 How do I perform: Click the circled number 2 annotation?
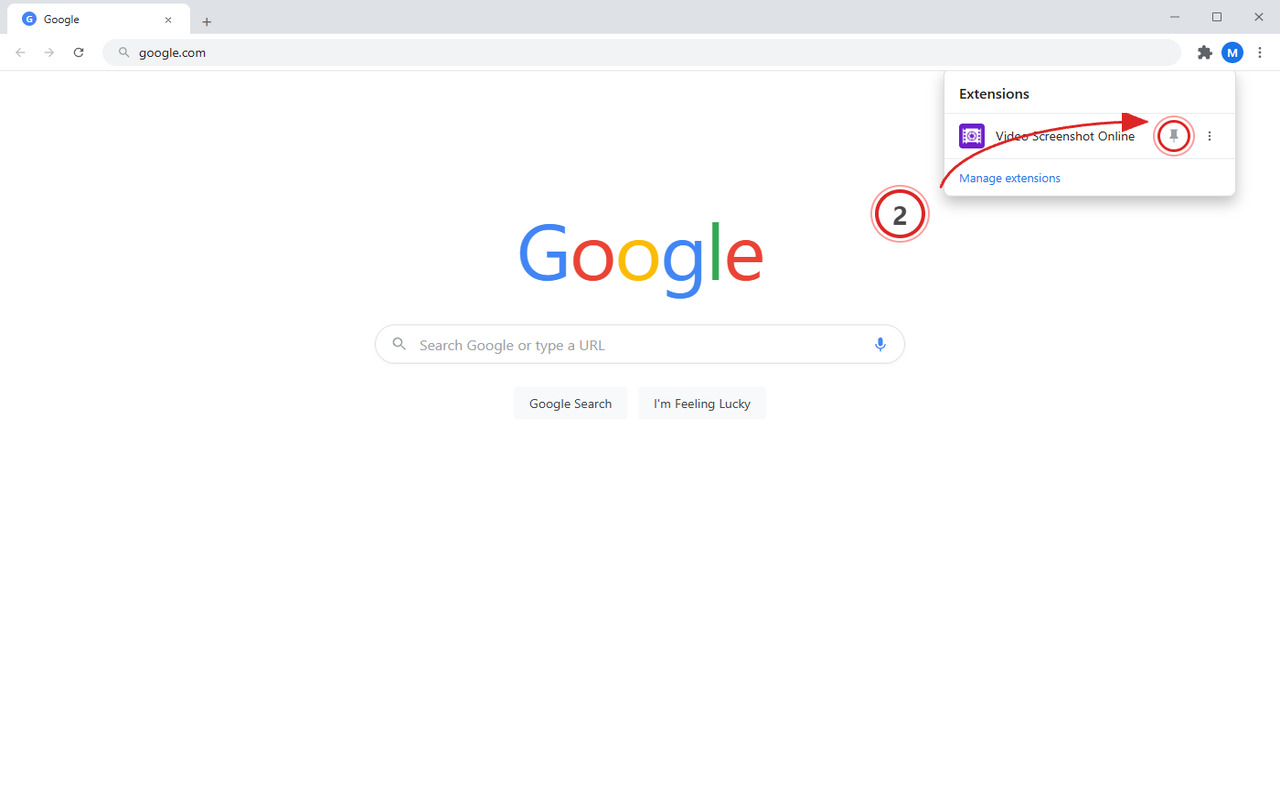coord(900,213)
